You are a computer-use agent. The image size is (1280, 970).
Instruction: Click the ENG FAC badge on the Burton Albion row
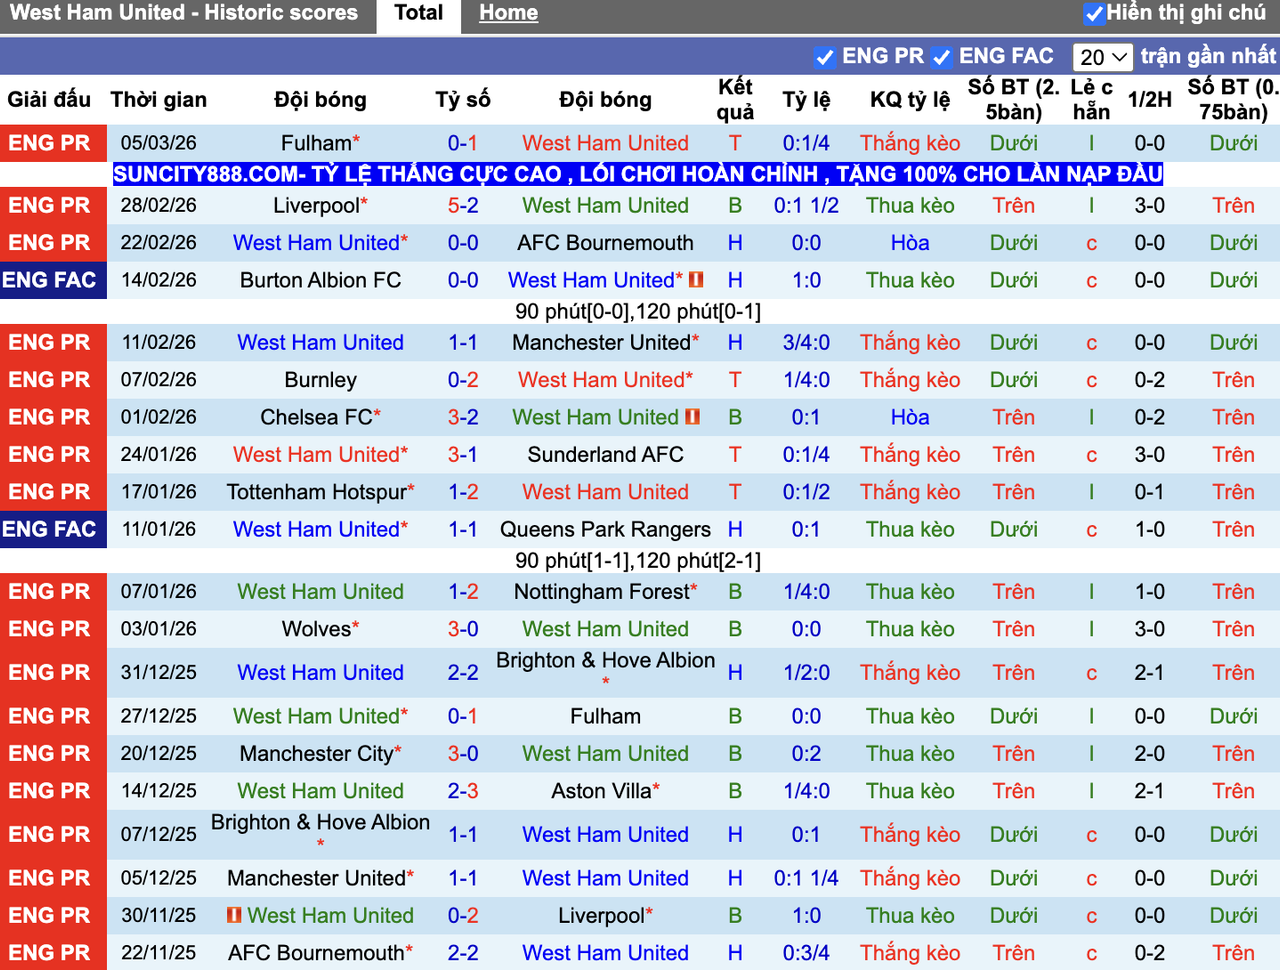(x=53, y=280)
